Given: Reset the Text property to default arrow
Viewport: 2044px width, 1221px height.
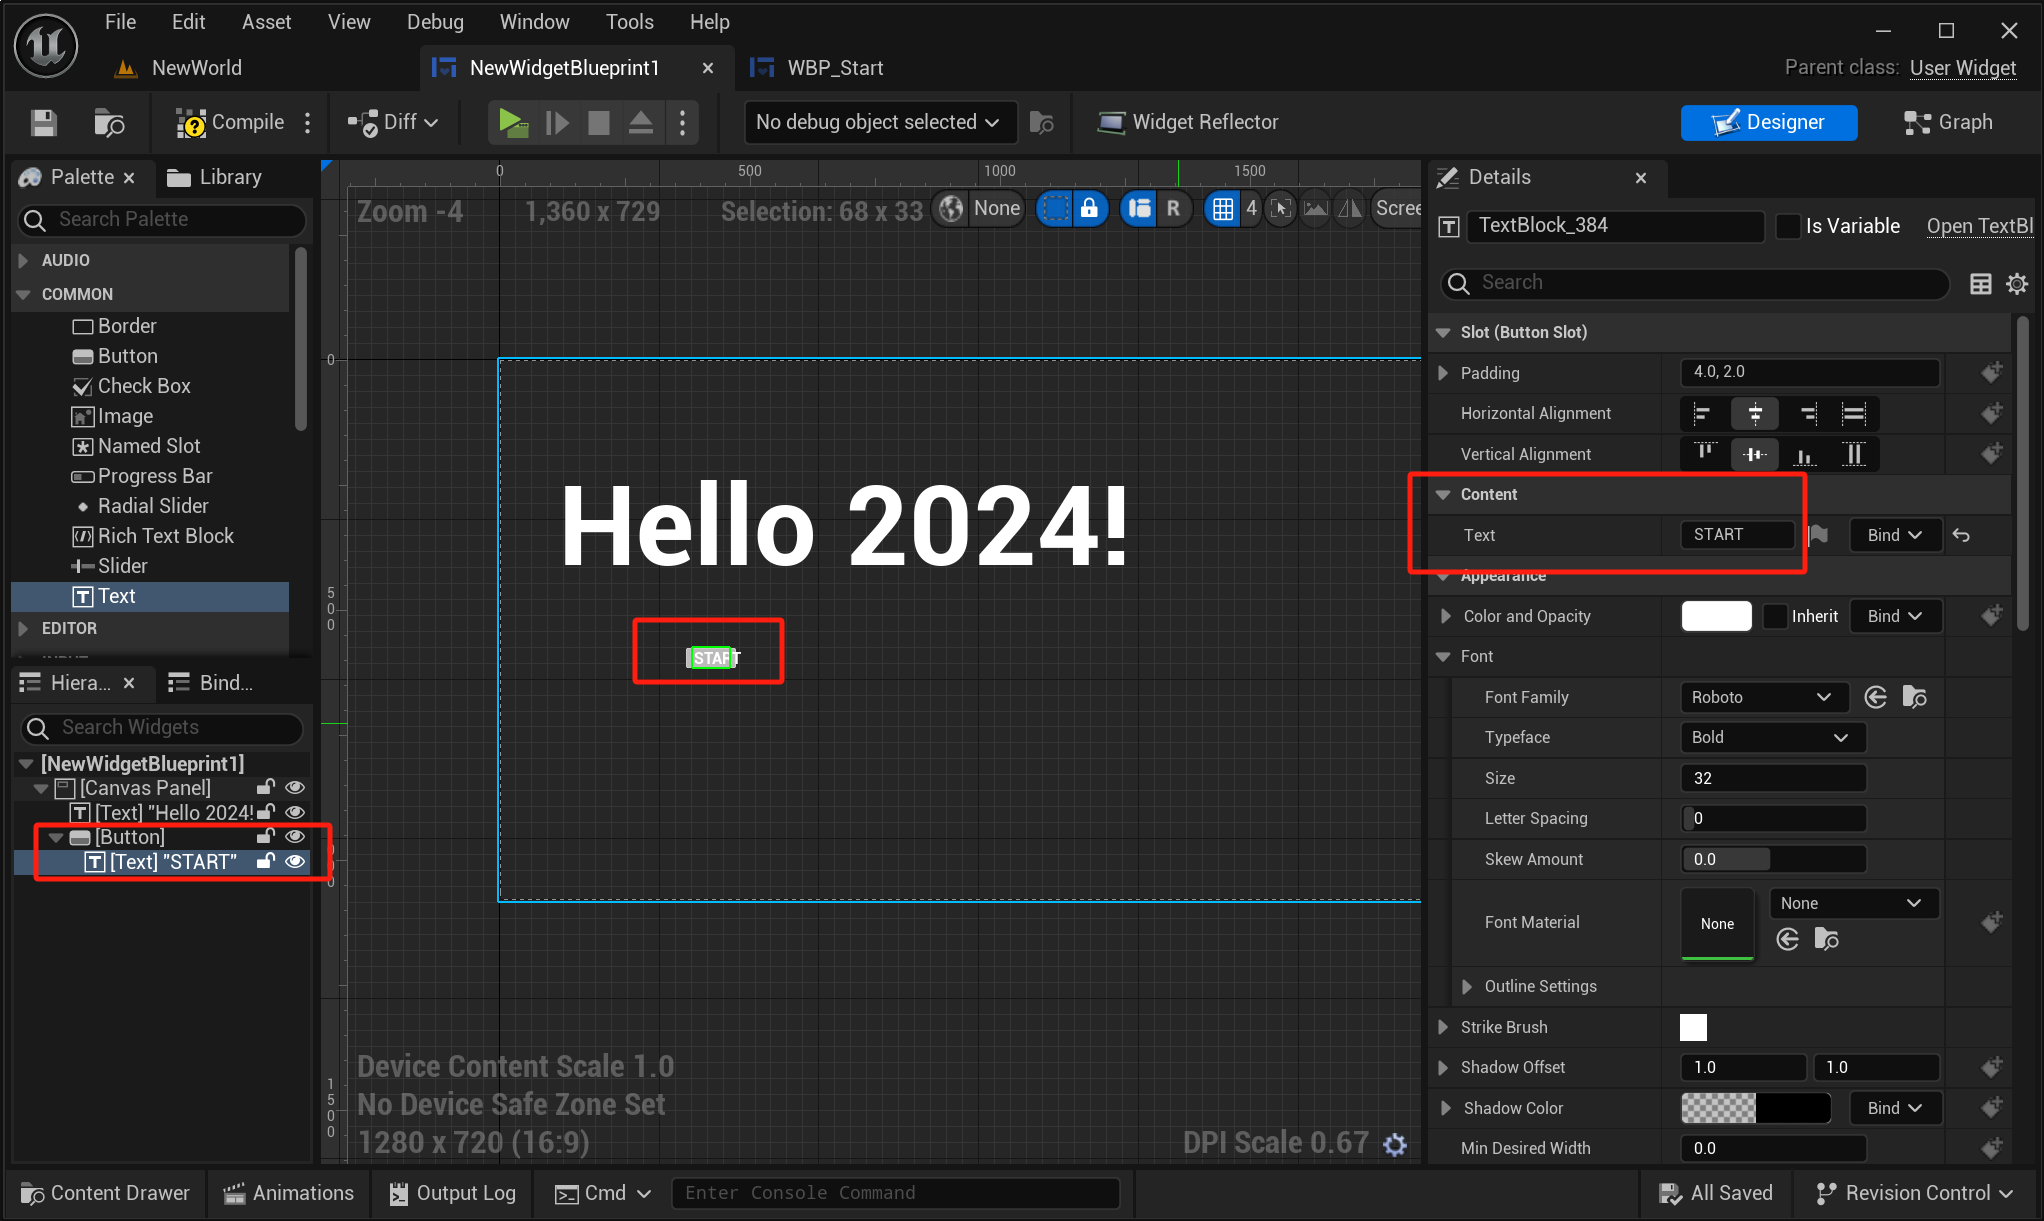Looking at the screenshot, I should (1961, 535).
